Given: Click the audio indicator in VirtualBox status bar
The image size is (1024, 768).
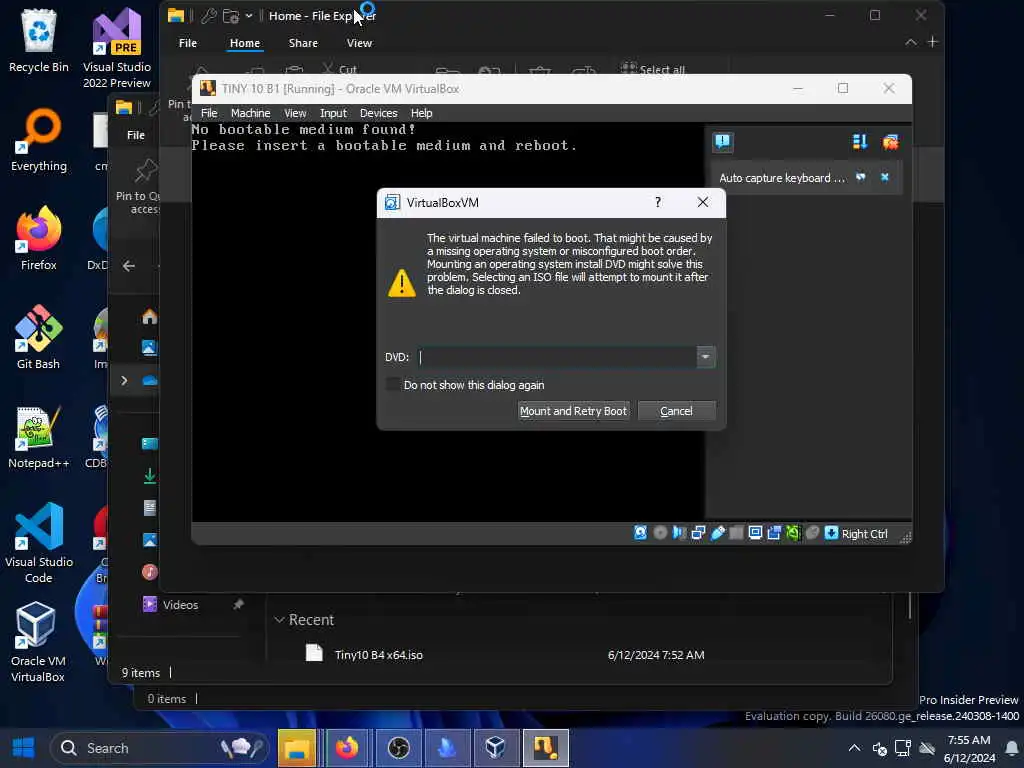Looking at the screenshot, I should click(679, 533).
